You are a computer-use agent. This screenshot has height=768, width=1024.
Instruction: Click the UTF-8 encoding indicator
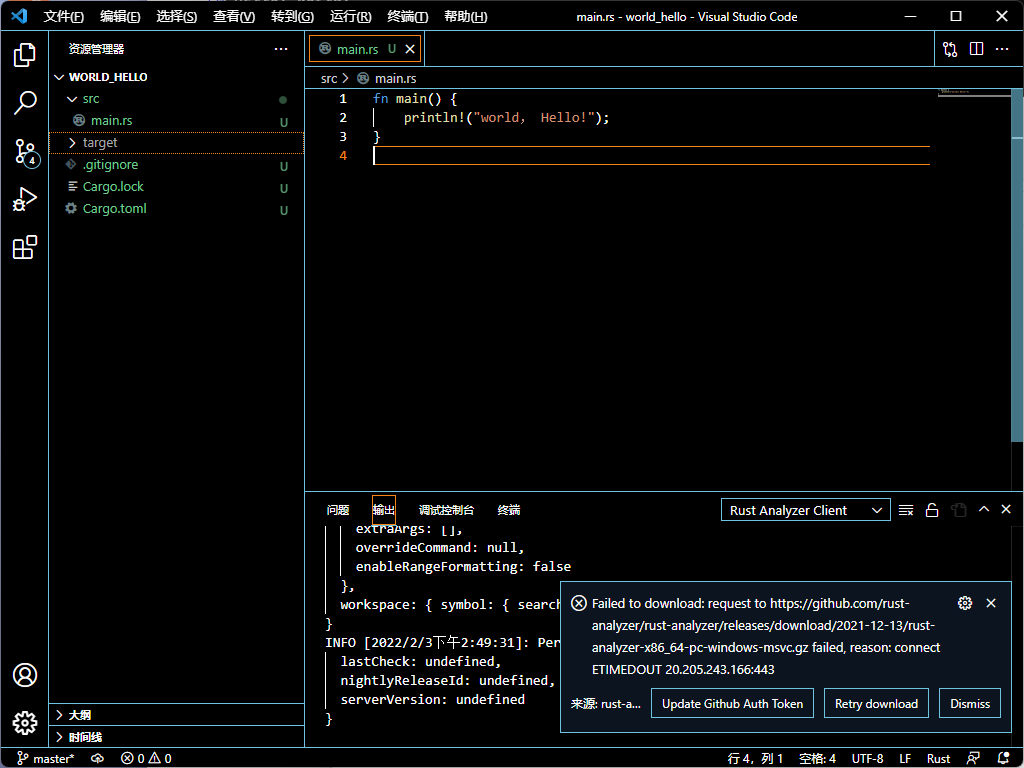tap(866, 758)
